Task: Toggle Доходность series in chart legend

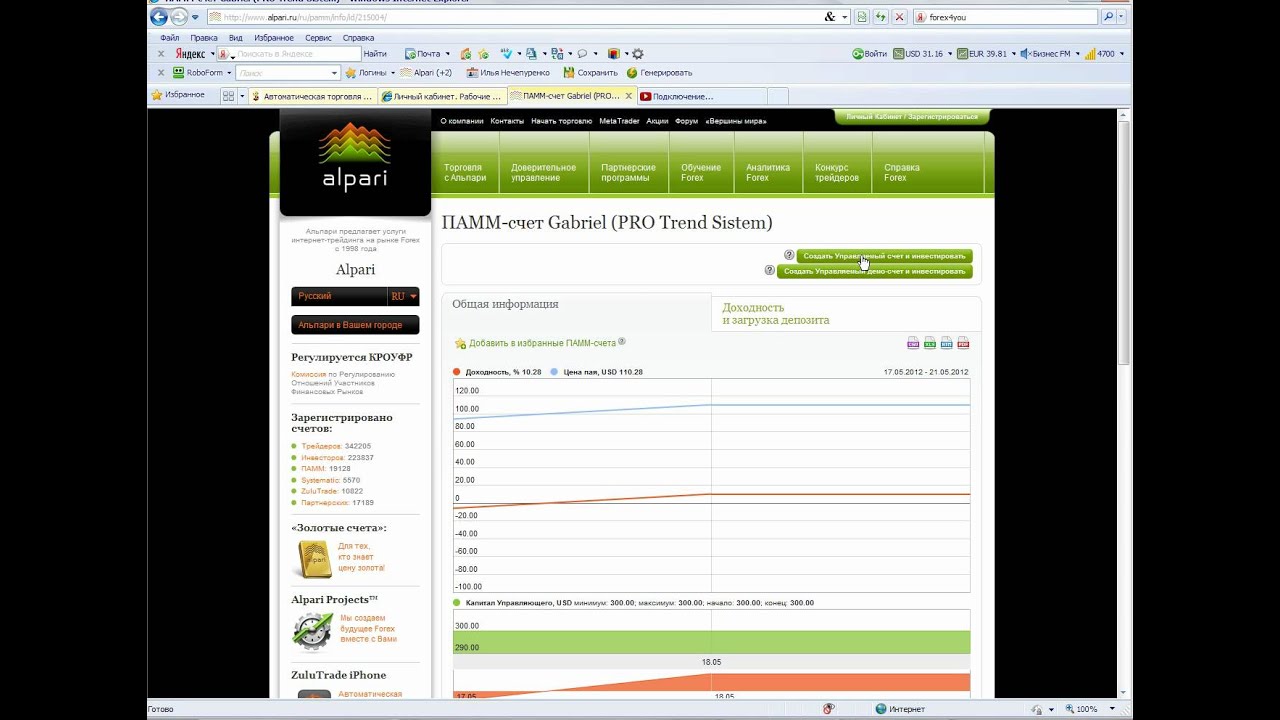Action: (457, 372)
